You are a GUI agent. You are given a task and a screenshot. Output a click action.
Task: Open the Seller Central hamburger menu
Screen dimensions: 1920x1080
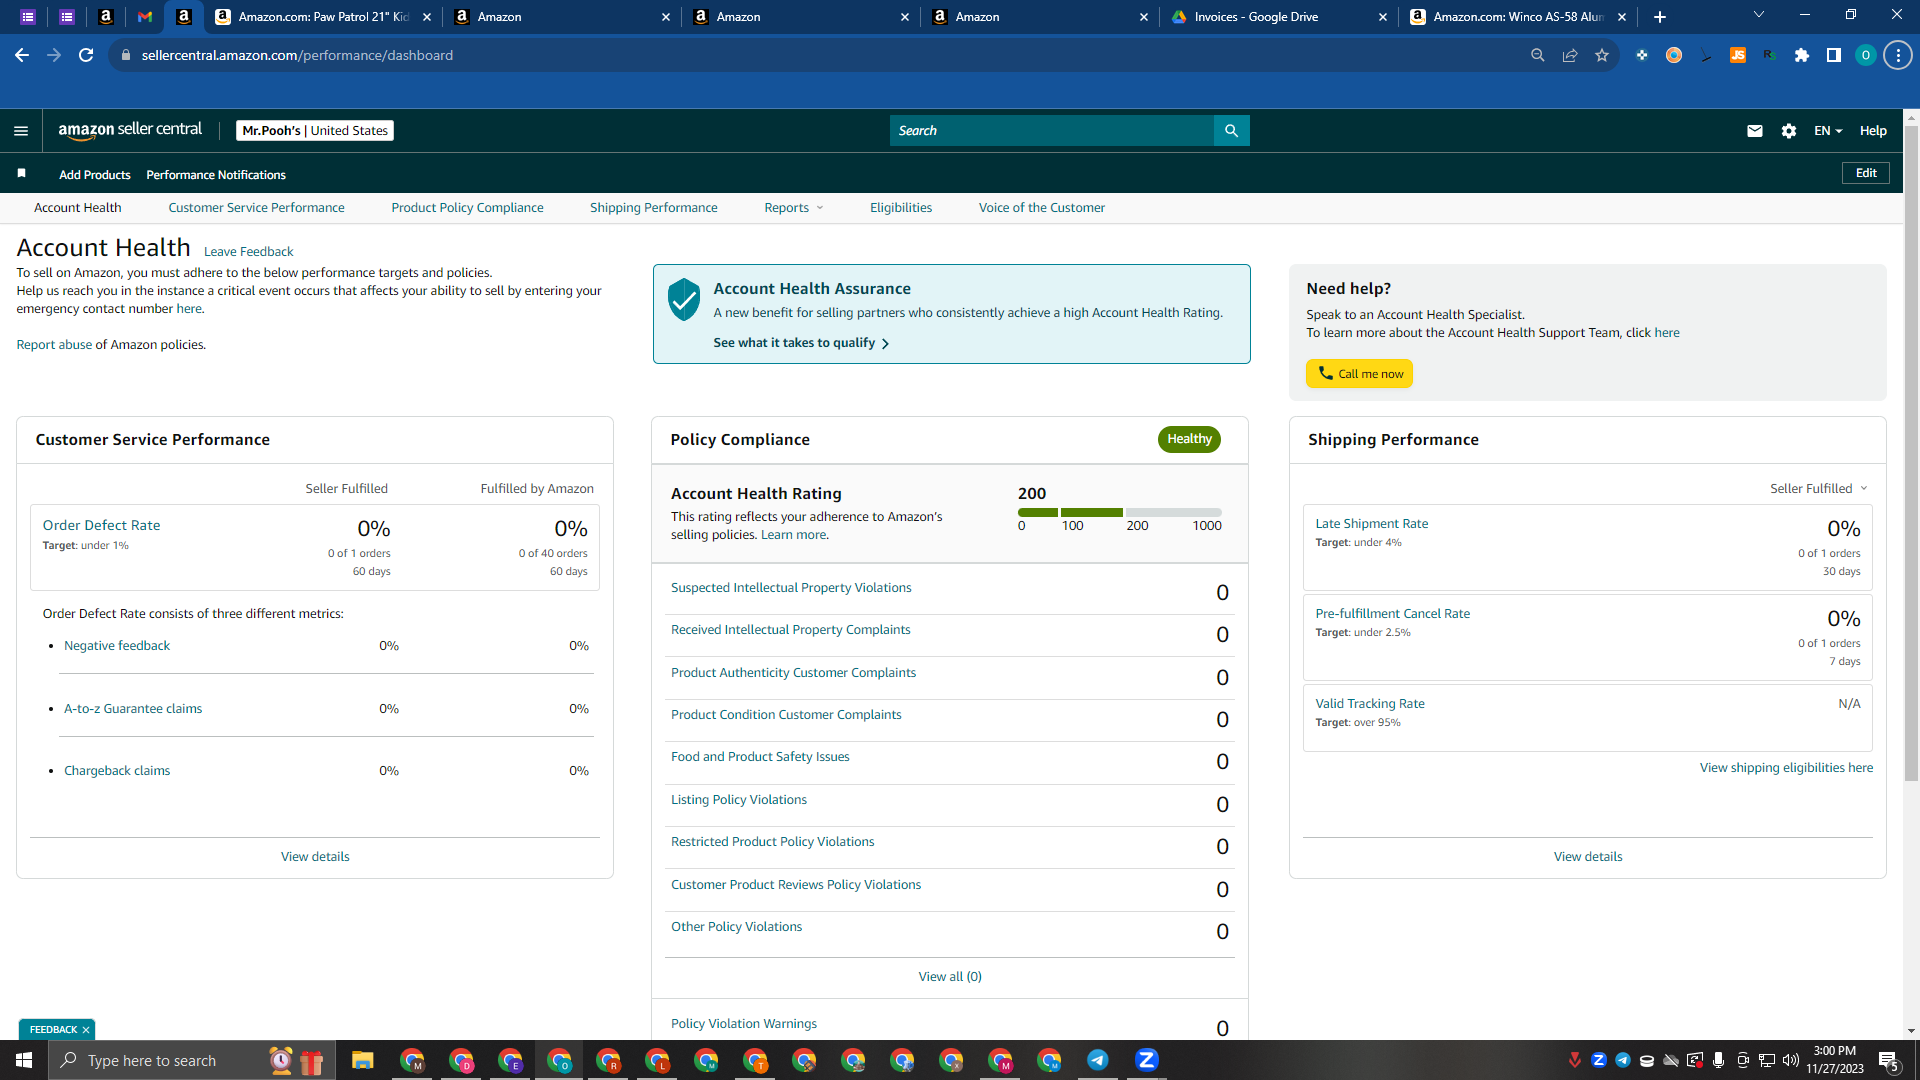point(21,131)
